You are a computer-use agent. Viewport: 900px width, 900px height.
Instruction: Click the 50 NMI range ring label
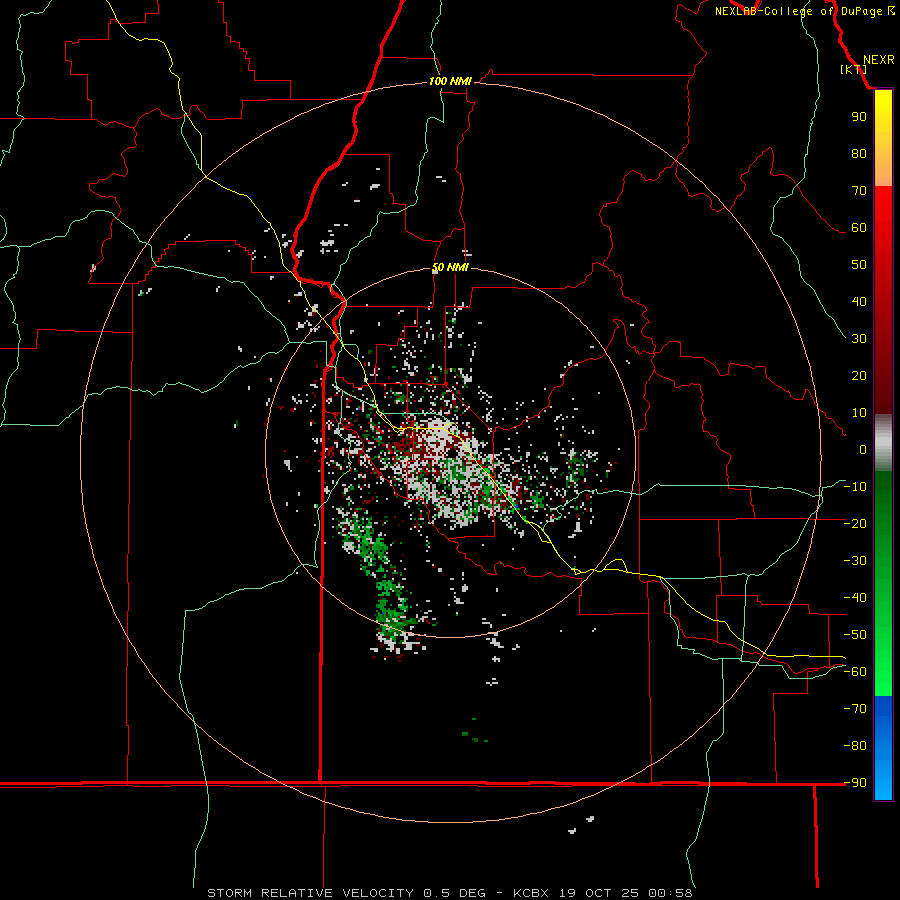[x=450, y=267]
